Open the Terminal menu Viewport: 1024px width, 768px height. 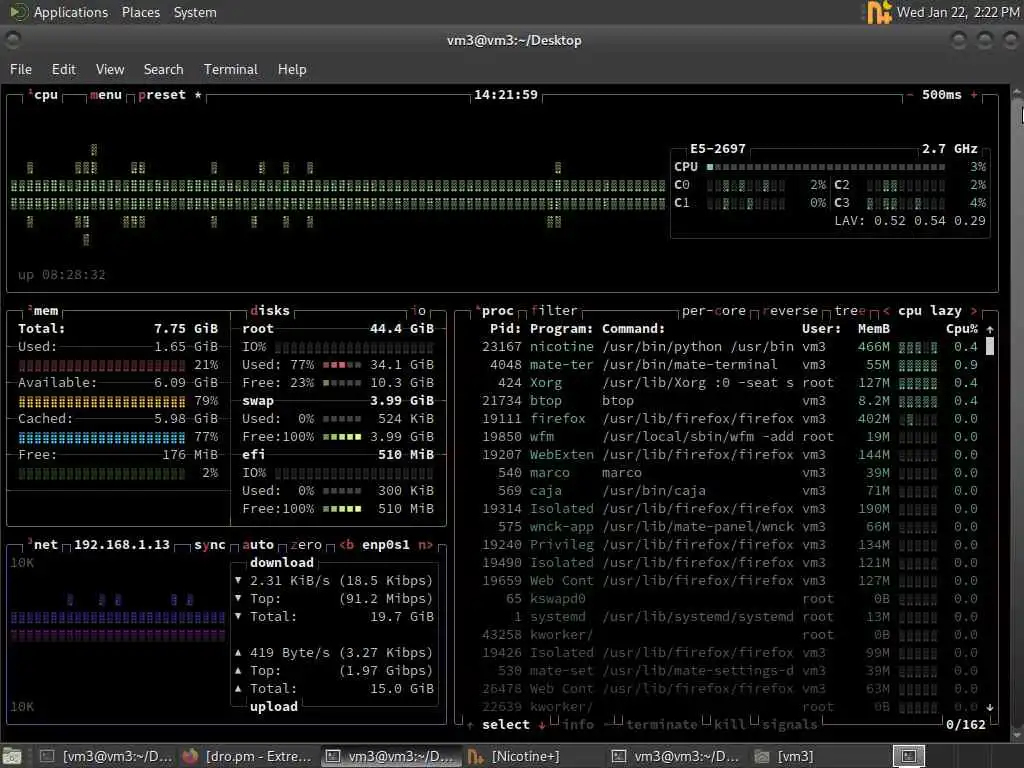pyautogui.click(x=231, y=69)
